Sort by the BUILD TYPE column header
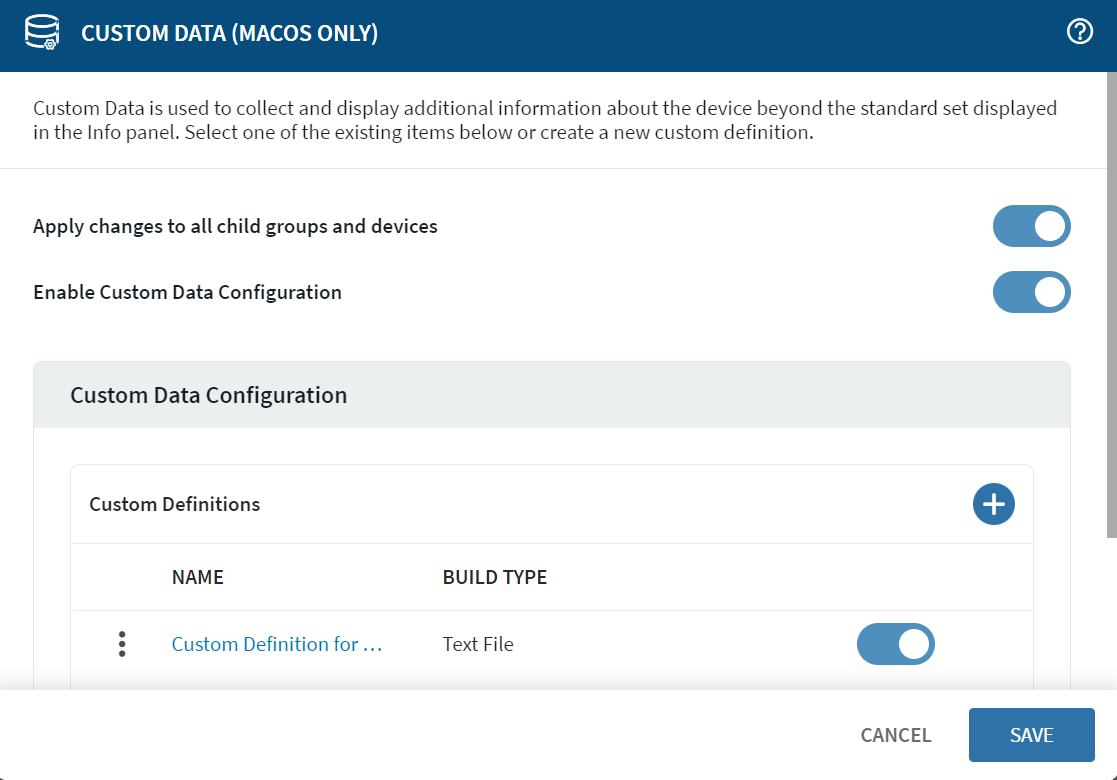 pyautogui.click(x=494, y=577)
